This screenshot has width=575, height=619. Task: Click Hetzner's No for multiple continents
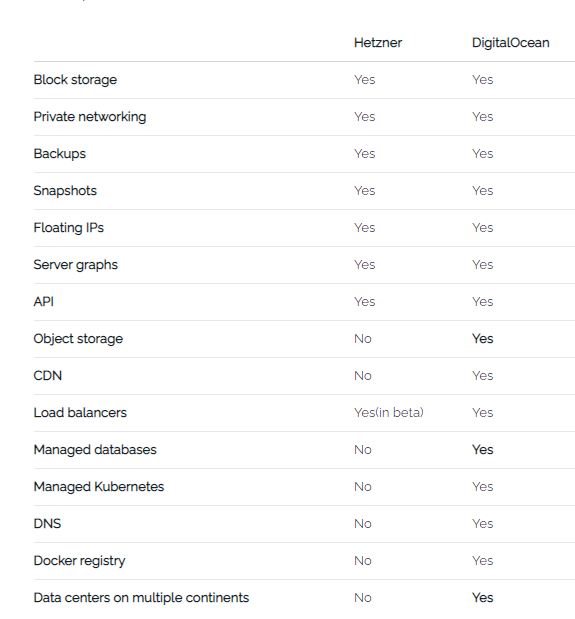click(363, 598)
